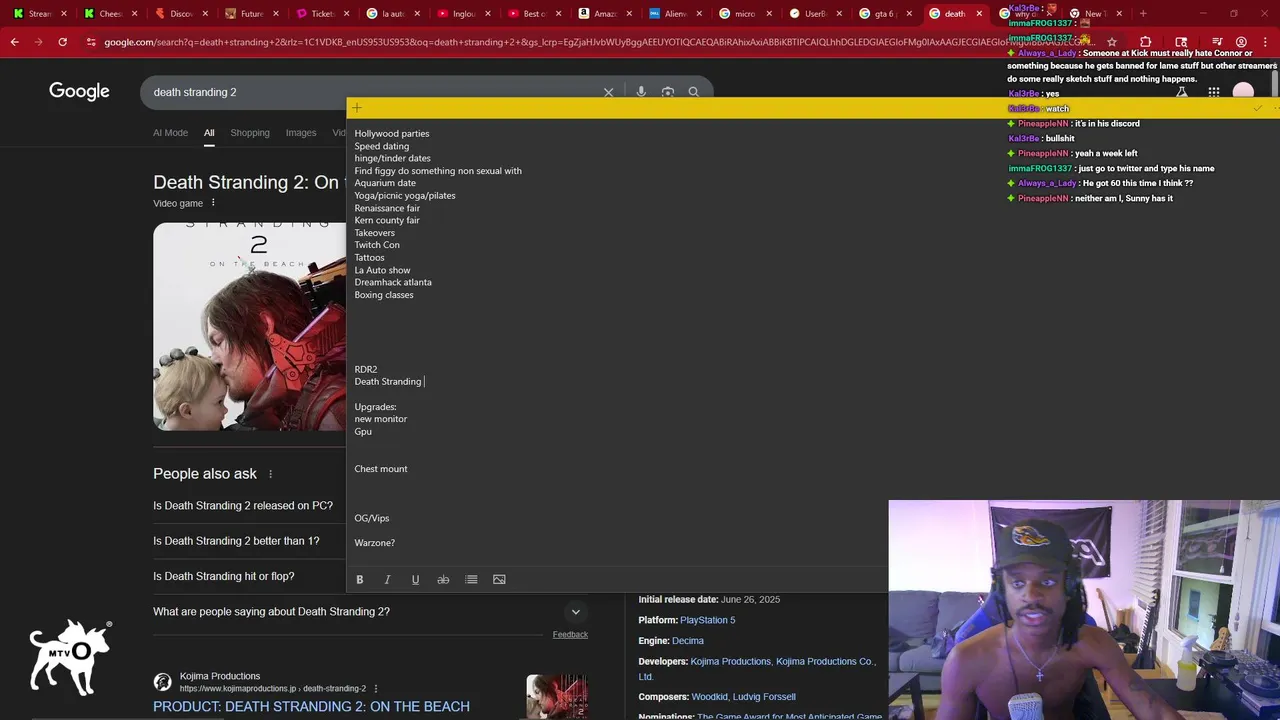The image size is (1280, 720).
Task: Open the sticky note menu with the check icon
Action: [x=1258, y=108]
